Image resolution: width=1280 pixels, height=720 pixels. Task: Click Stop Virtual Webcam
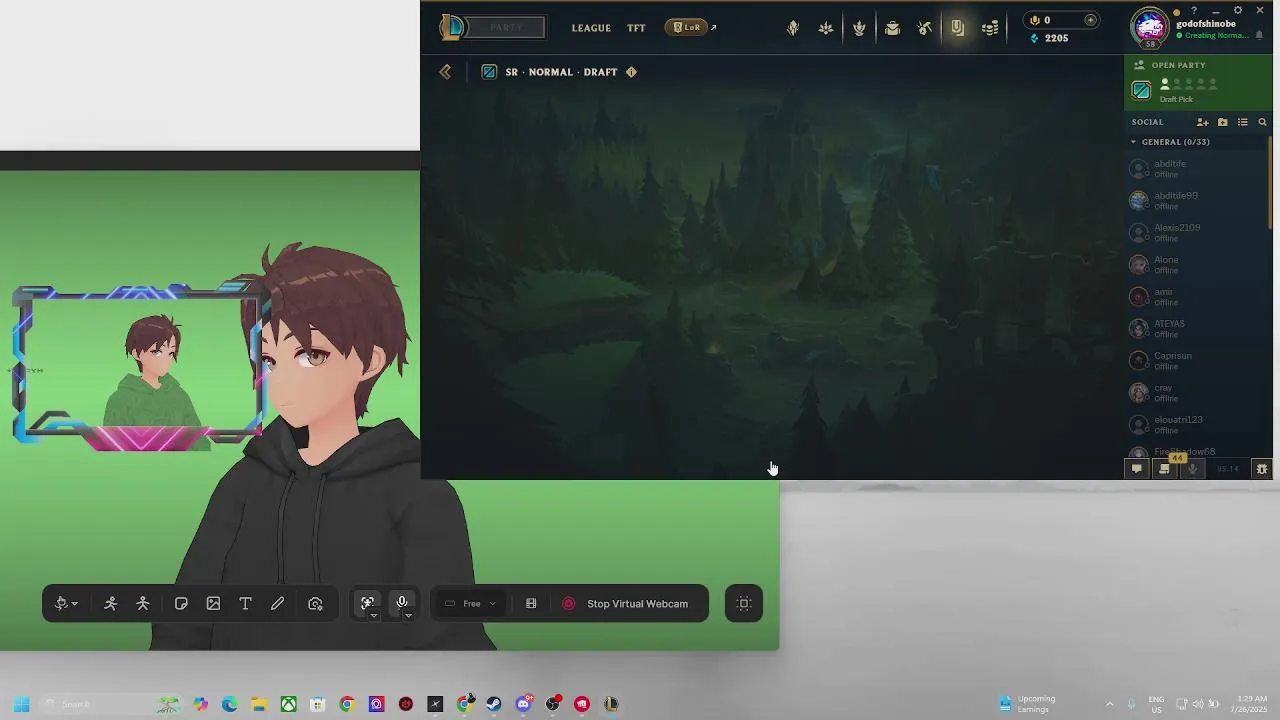pos(626,603)
